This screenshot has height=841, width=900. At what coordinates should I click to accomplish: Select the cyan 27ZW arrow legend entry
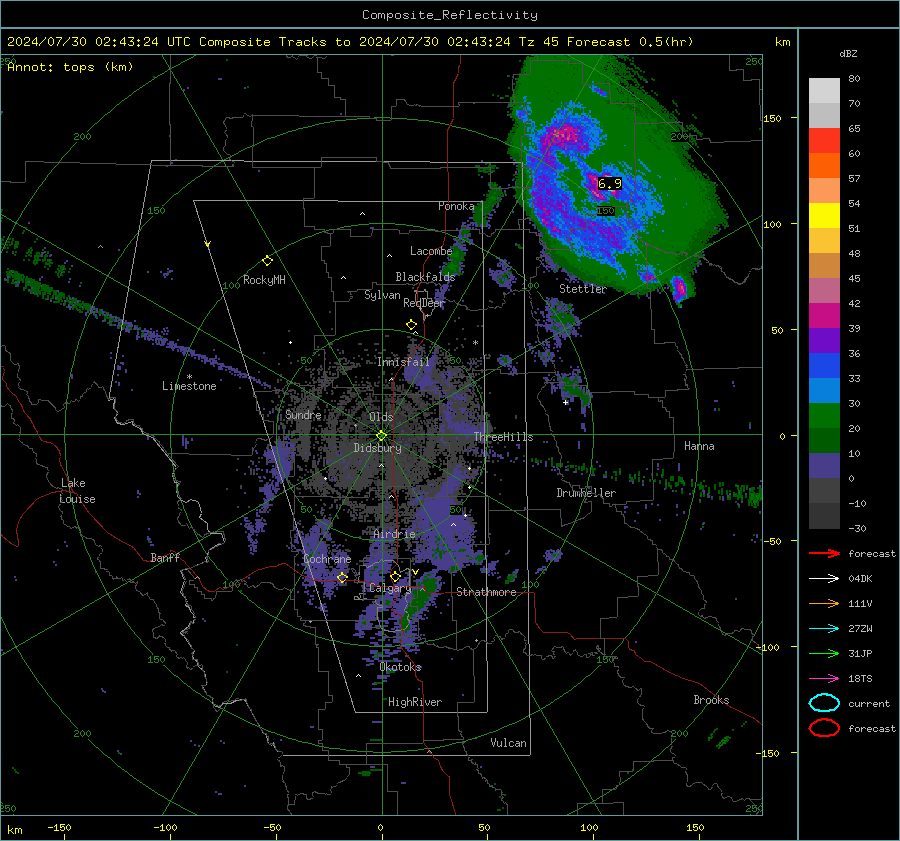pyautogui.click(x=824, y=629)
